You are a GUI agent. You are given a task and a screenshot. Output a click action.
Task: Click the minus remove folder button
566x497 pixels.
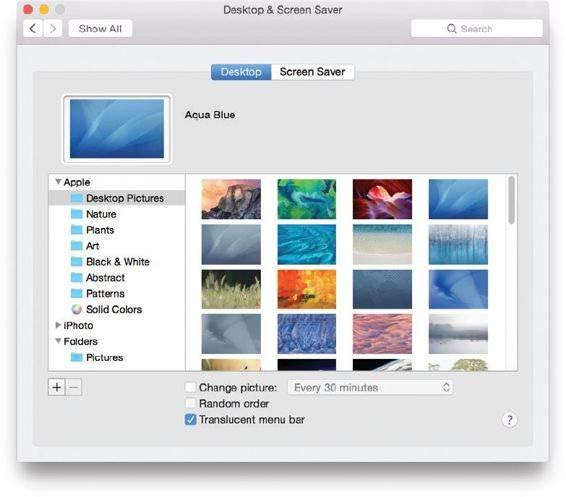74,387
